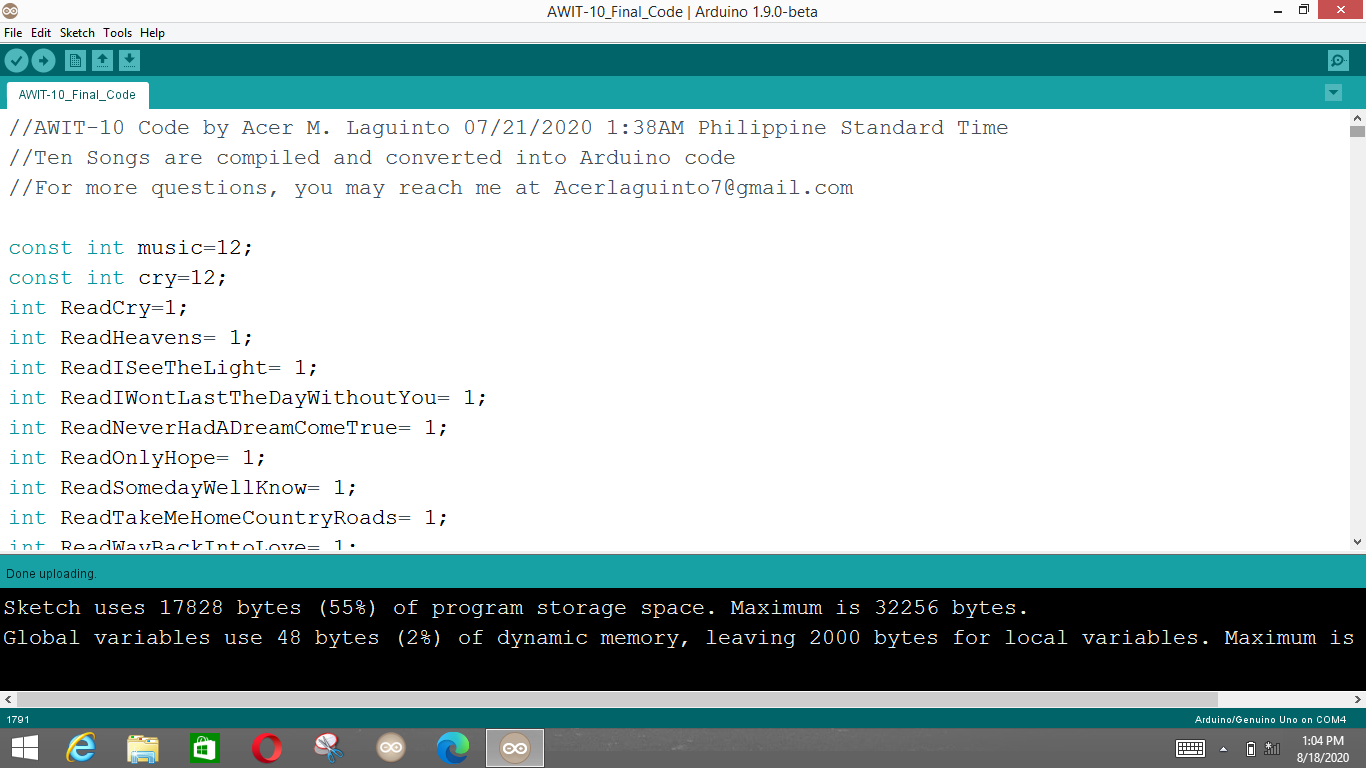The image size is (1366, 768).
Task: Open the Edit menu
Action: pos(41,33)
